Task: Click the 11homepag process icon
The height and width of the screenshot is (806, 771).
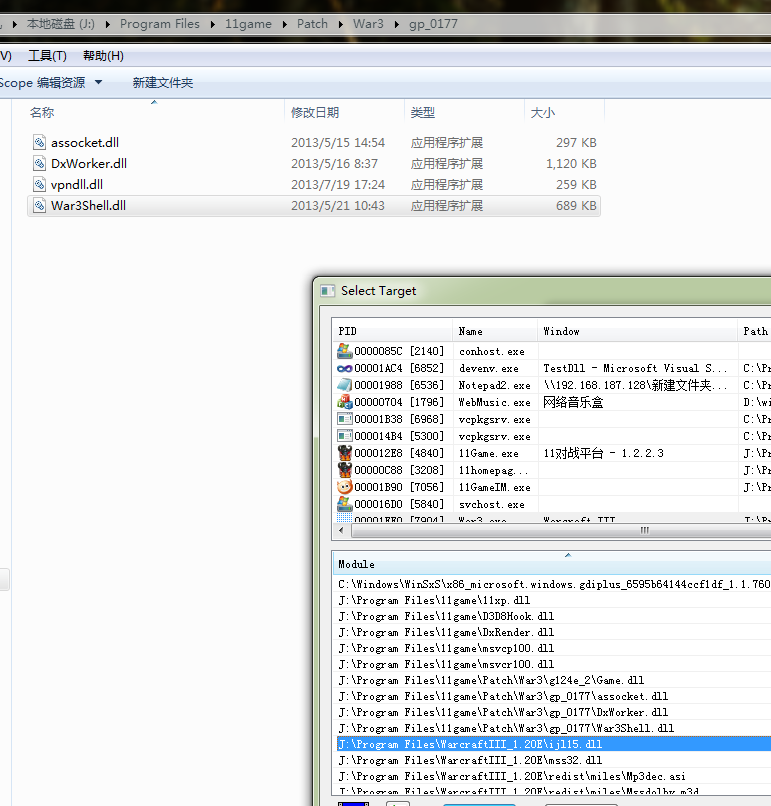Action: 344,470
